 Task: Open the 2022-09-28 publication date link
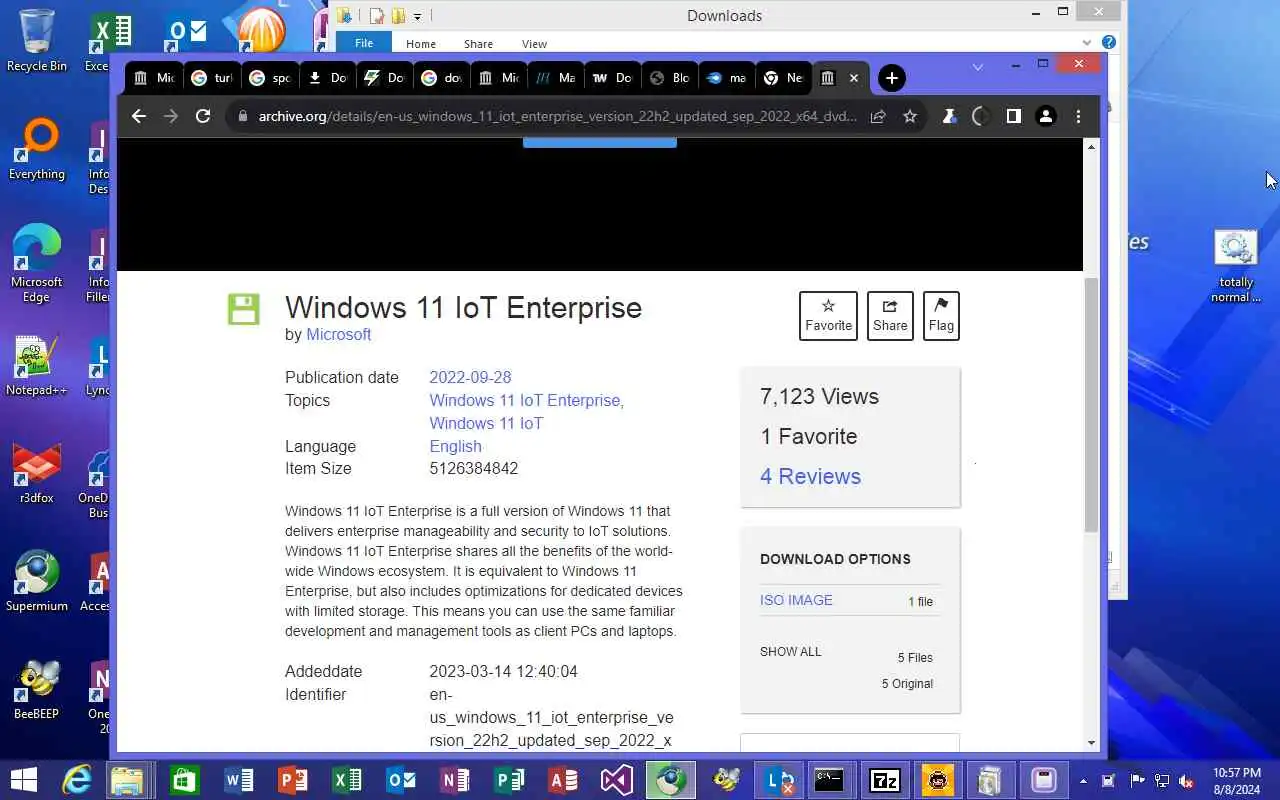tap(470, 377)
